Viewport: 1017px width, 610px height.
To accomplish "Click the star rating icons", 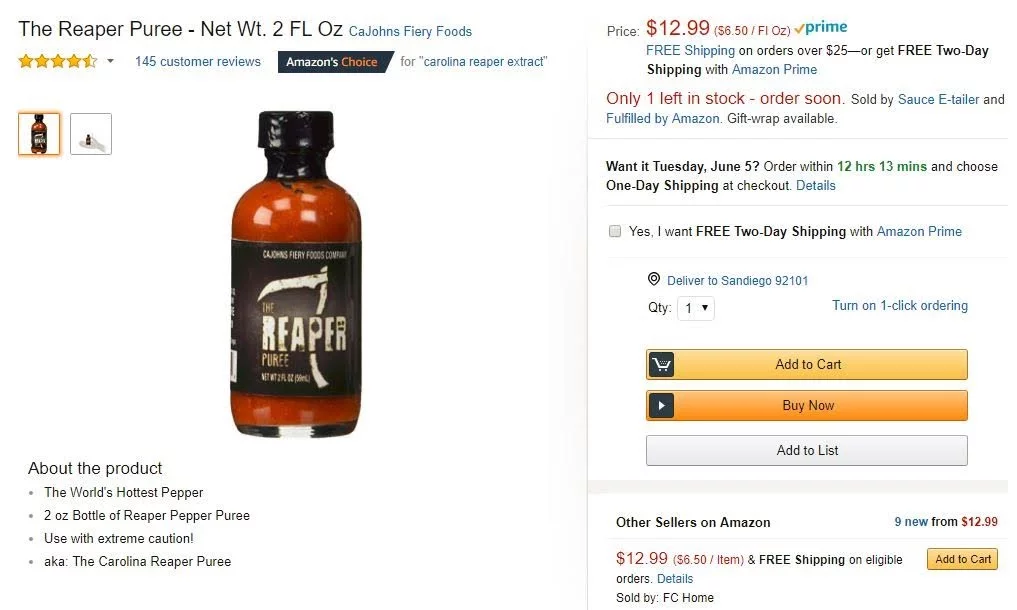I will coord(58,62).
